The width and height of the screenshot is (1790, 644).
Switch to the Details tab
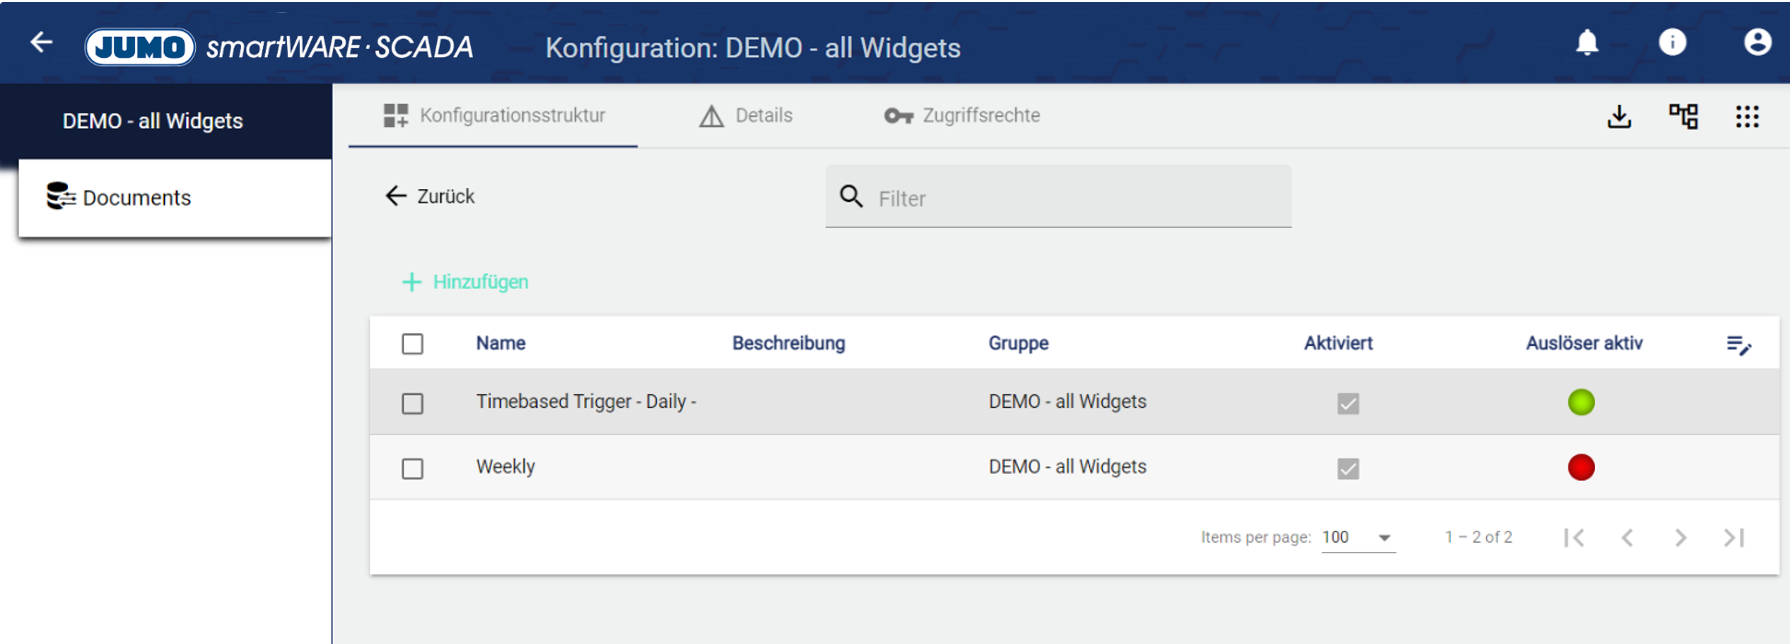[x=746, y=116]
